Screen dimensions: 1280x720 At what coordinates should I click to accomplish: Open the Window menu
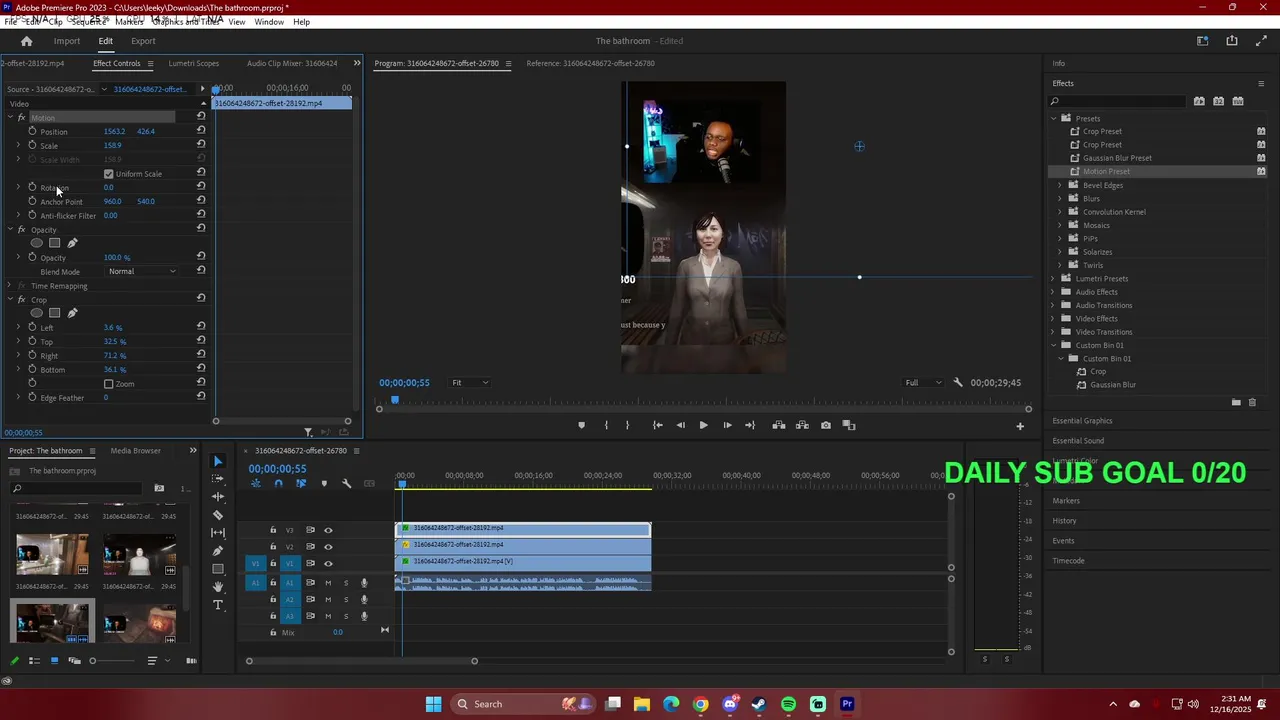tap(269, 22)
